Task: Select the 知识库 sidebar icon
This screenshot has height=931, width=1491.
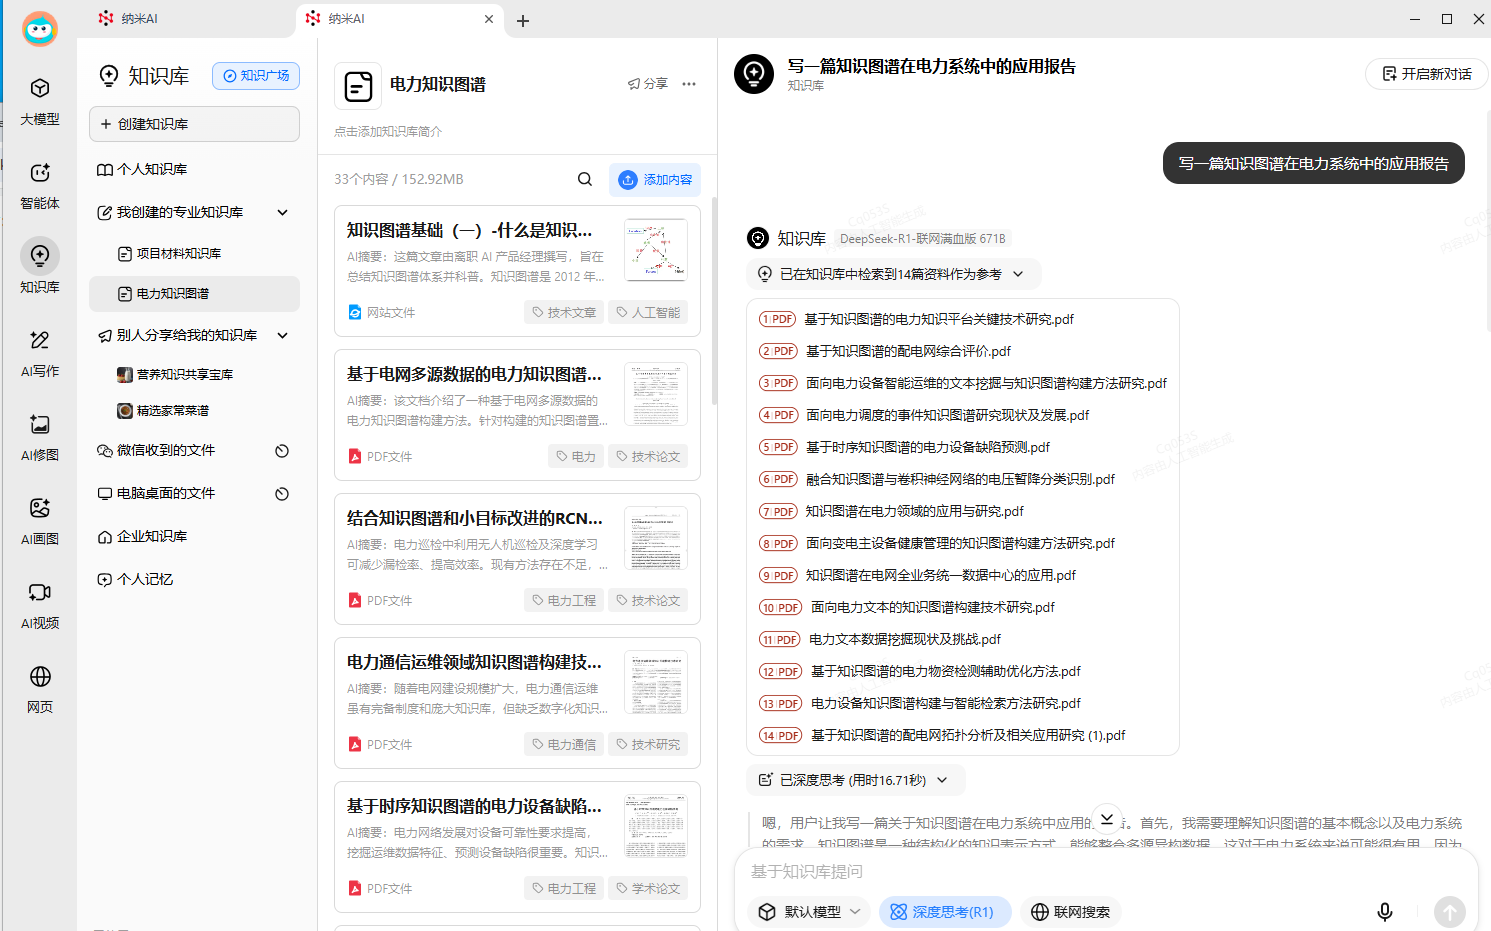Action: [40, 266]
